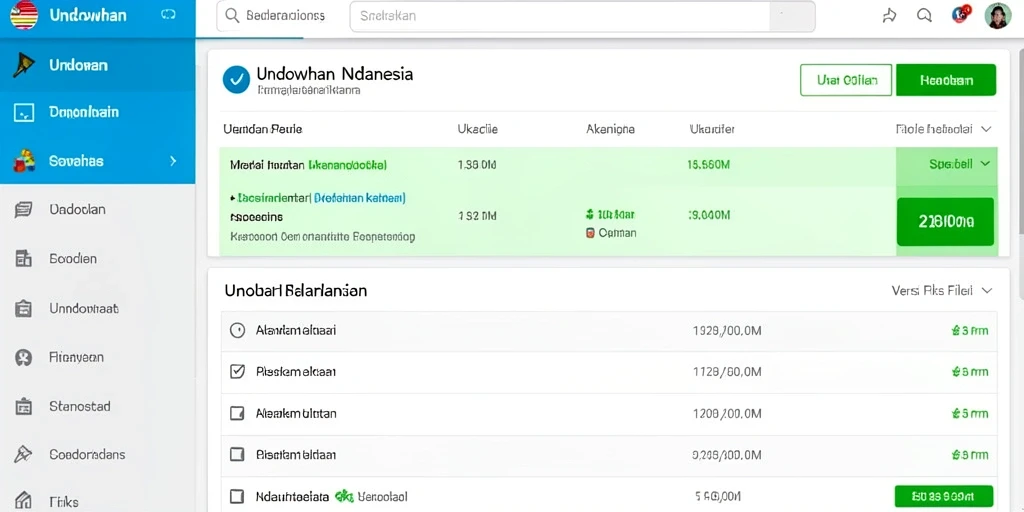Click the green Heaoban button
Screen dimensions: 1024x512
coord(946,80)
